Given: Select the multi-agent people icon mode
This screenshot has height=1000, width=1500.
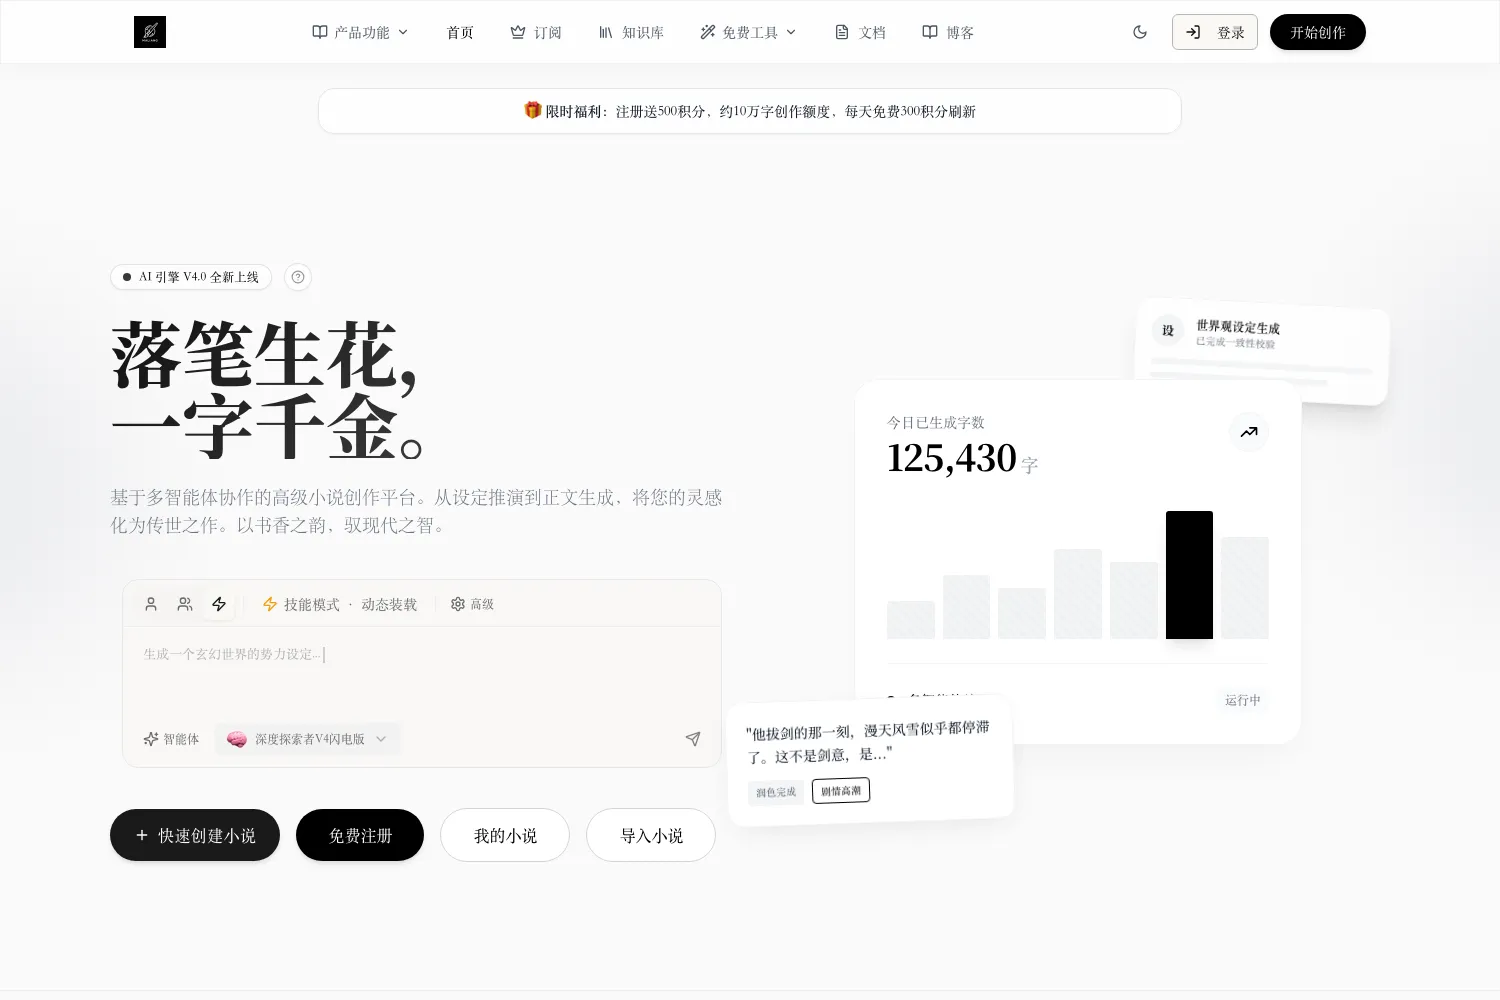Looking at the screenshot, I should coord(185,604).
